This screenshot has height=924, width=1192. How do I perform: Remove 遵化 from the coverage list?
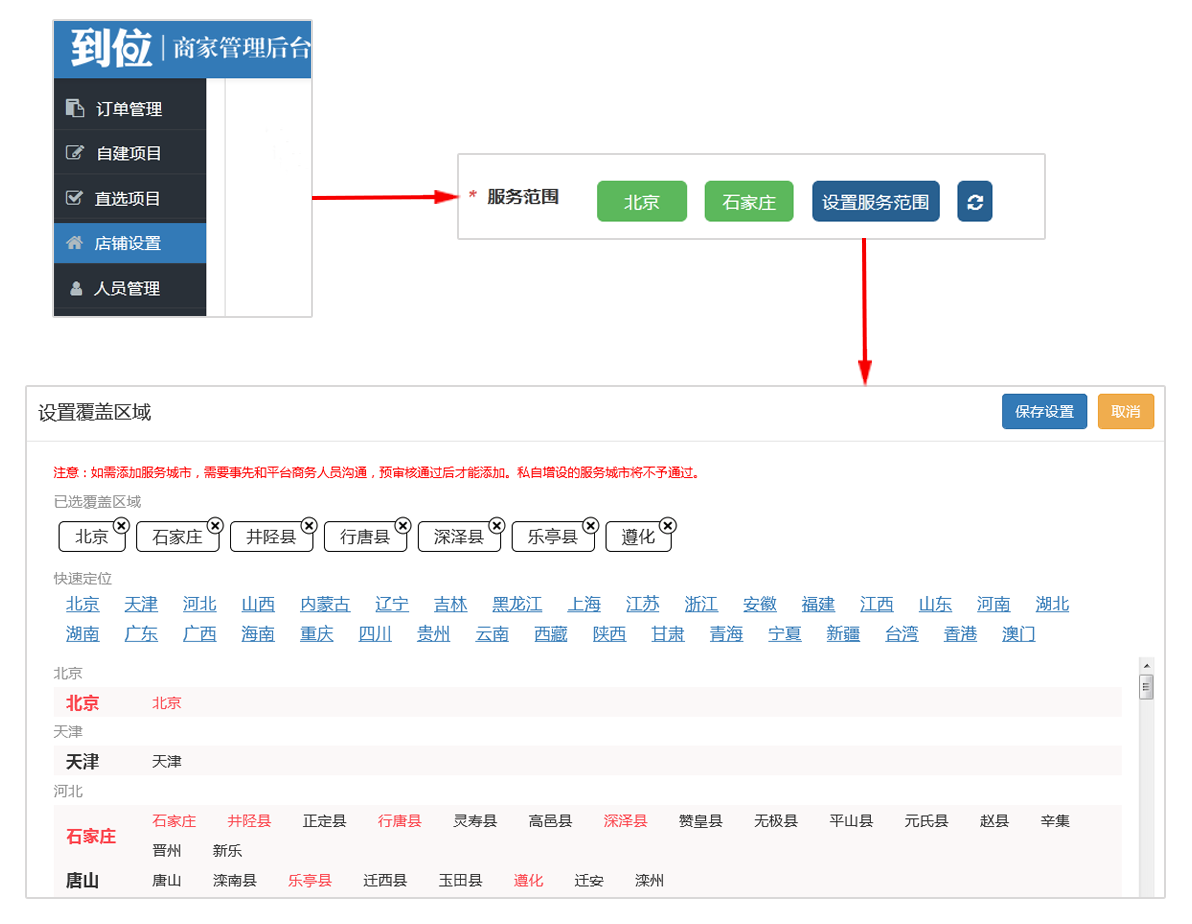tap(667, 525)
